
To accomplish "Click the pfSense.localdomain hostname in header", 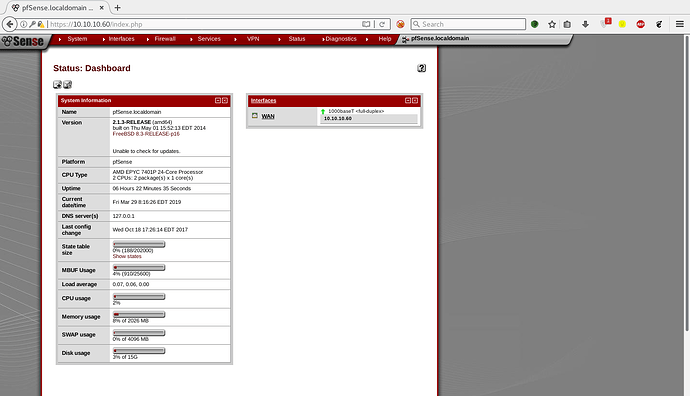I will tap(440, 38).
